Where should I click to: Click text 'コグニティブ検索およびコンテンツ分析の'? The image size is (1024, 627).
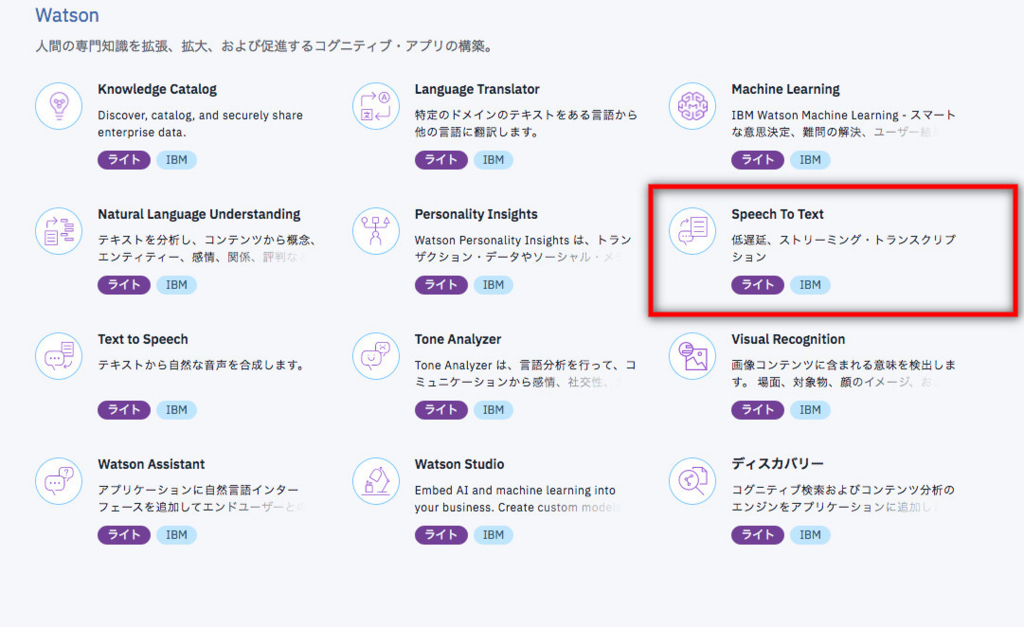pyautogui.click(x=843, y=490)
